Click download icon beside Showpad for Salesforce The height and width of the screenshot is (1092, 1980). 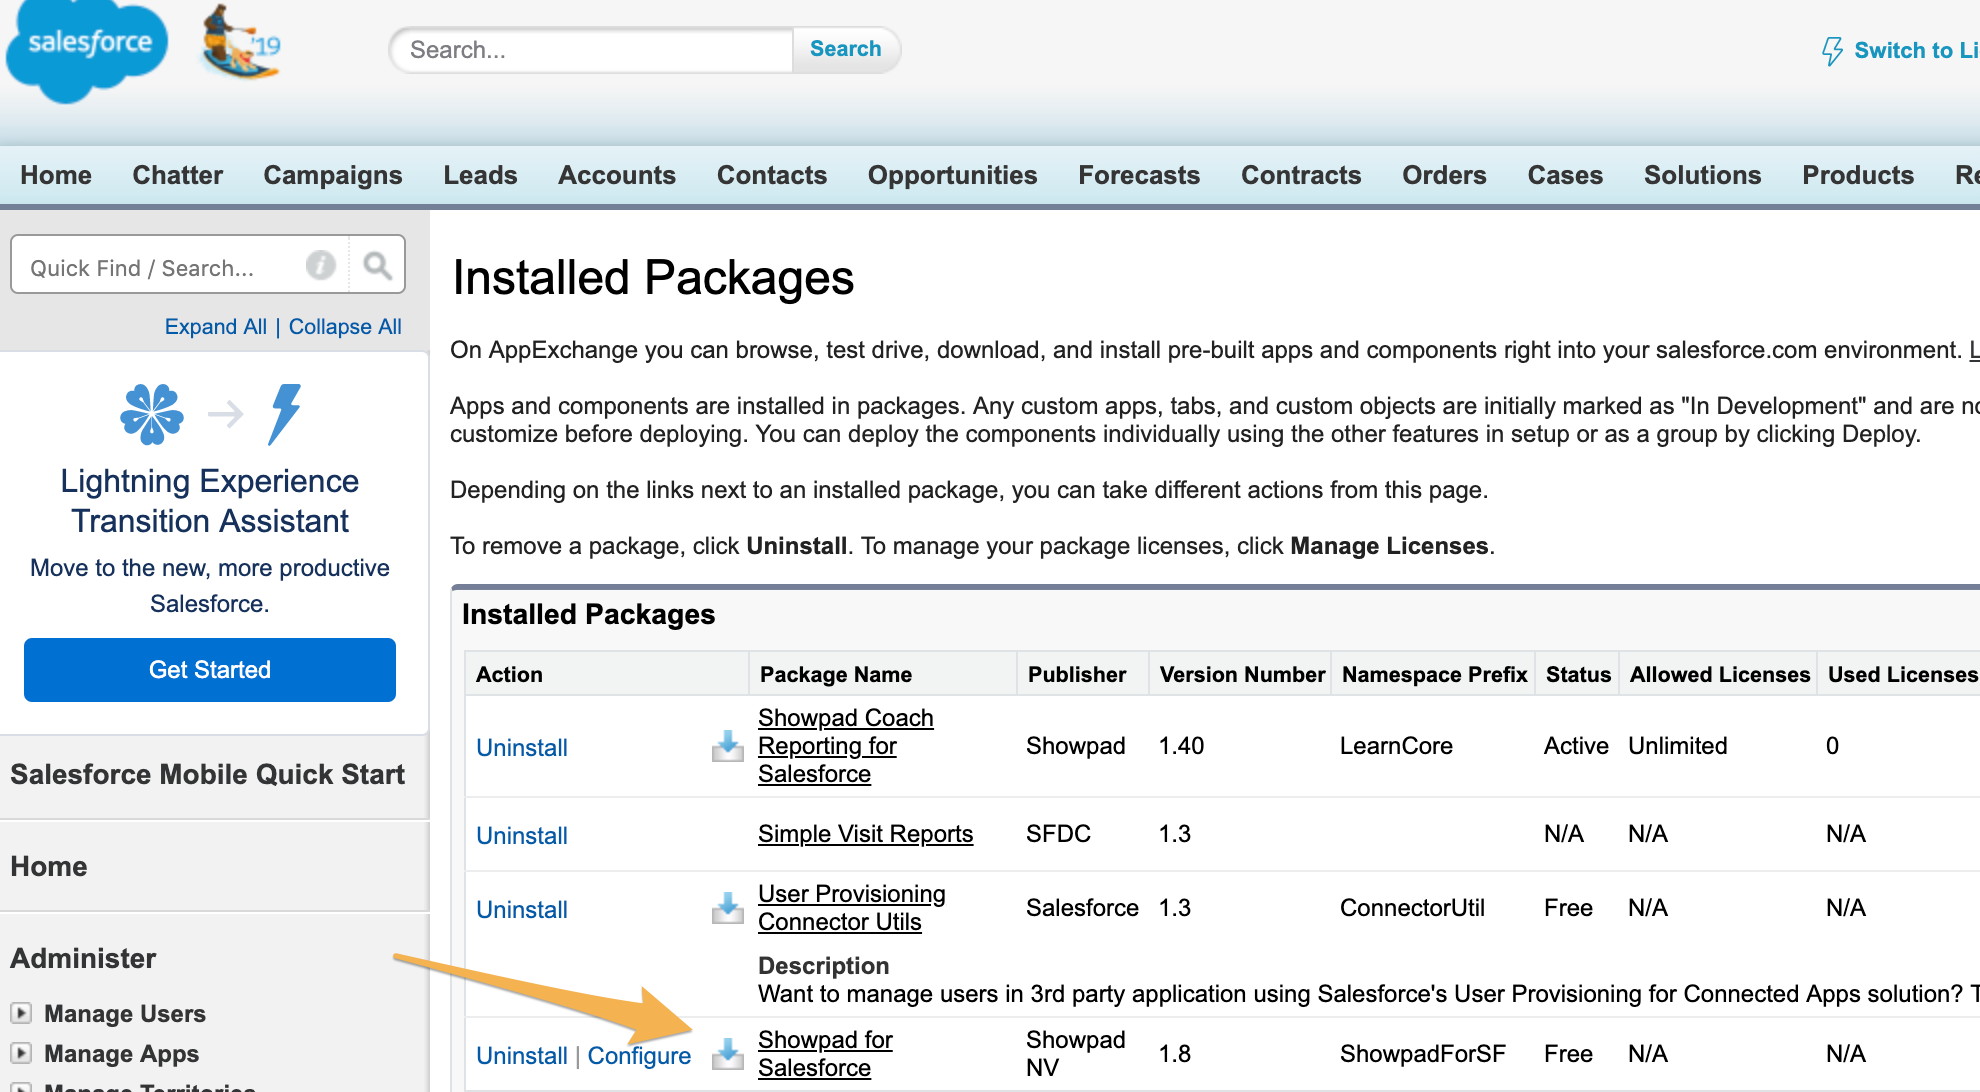tap(727, 1054)
